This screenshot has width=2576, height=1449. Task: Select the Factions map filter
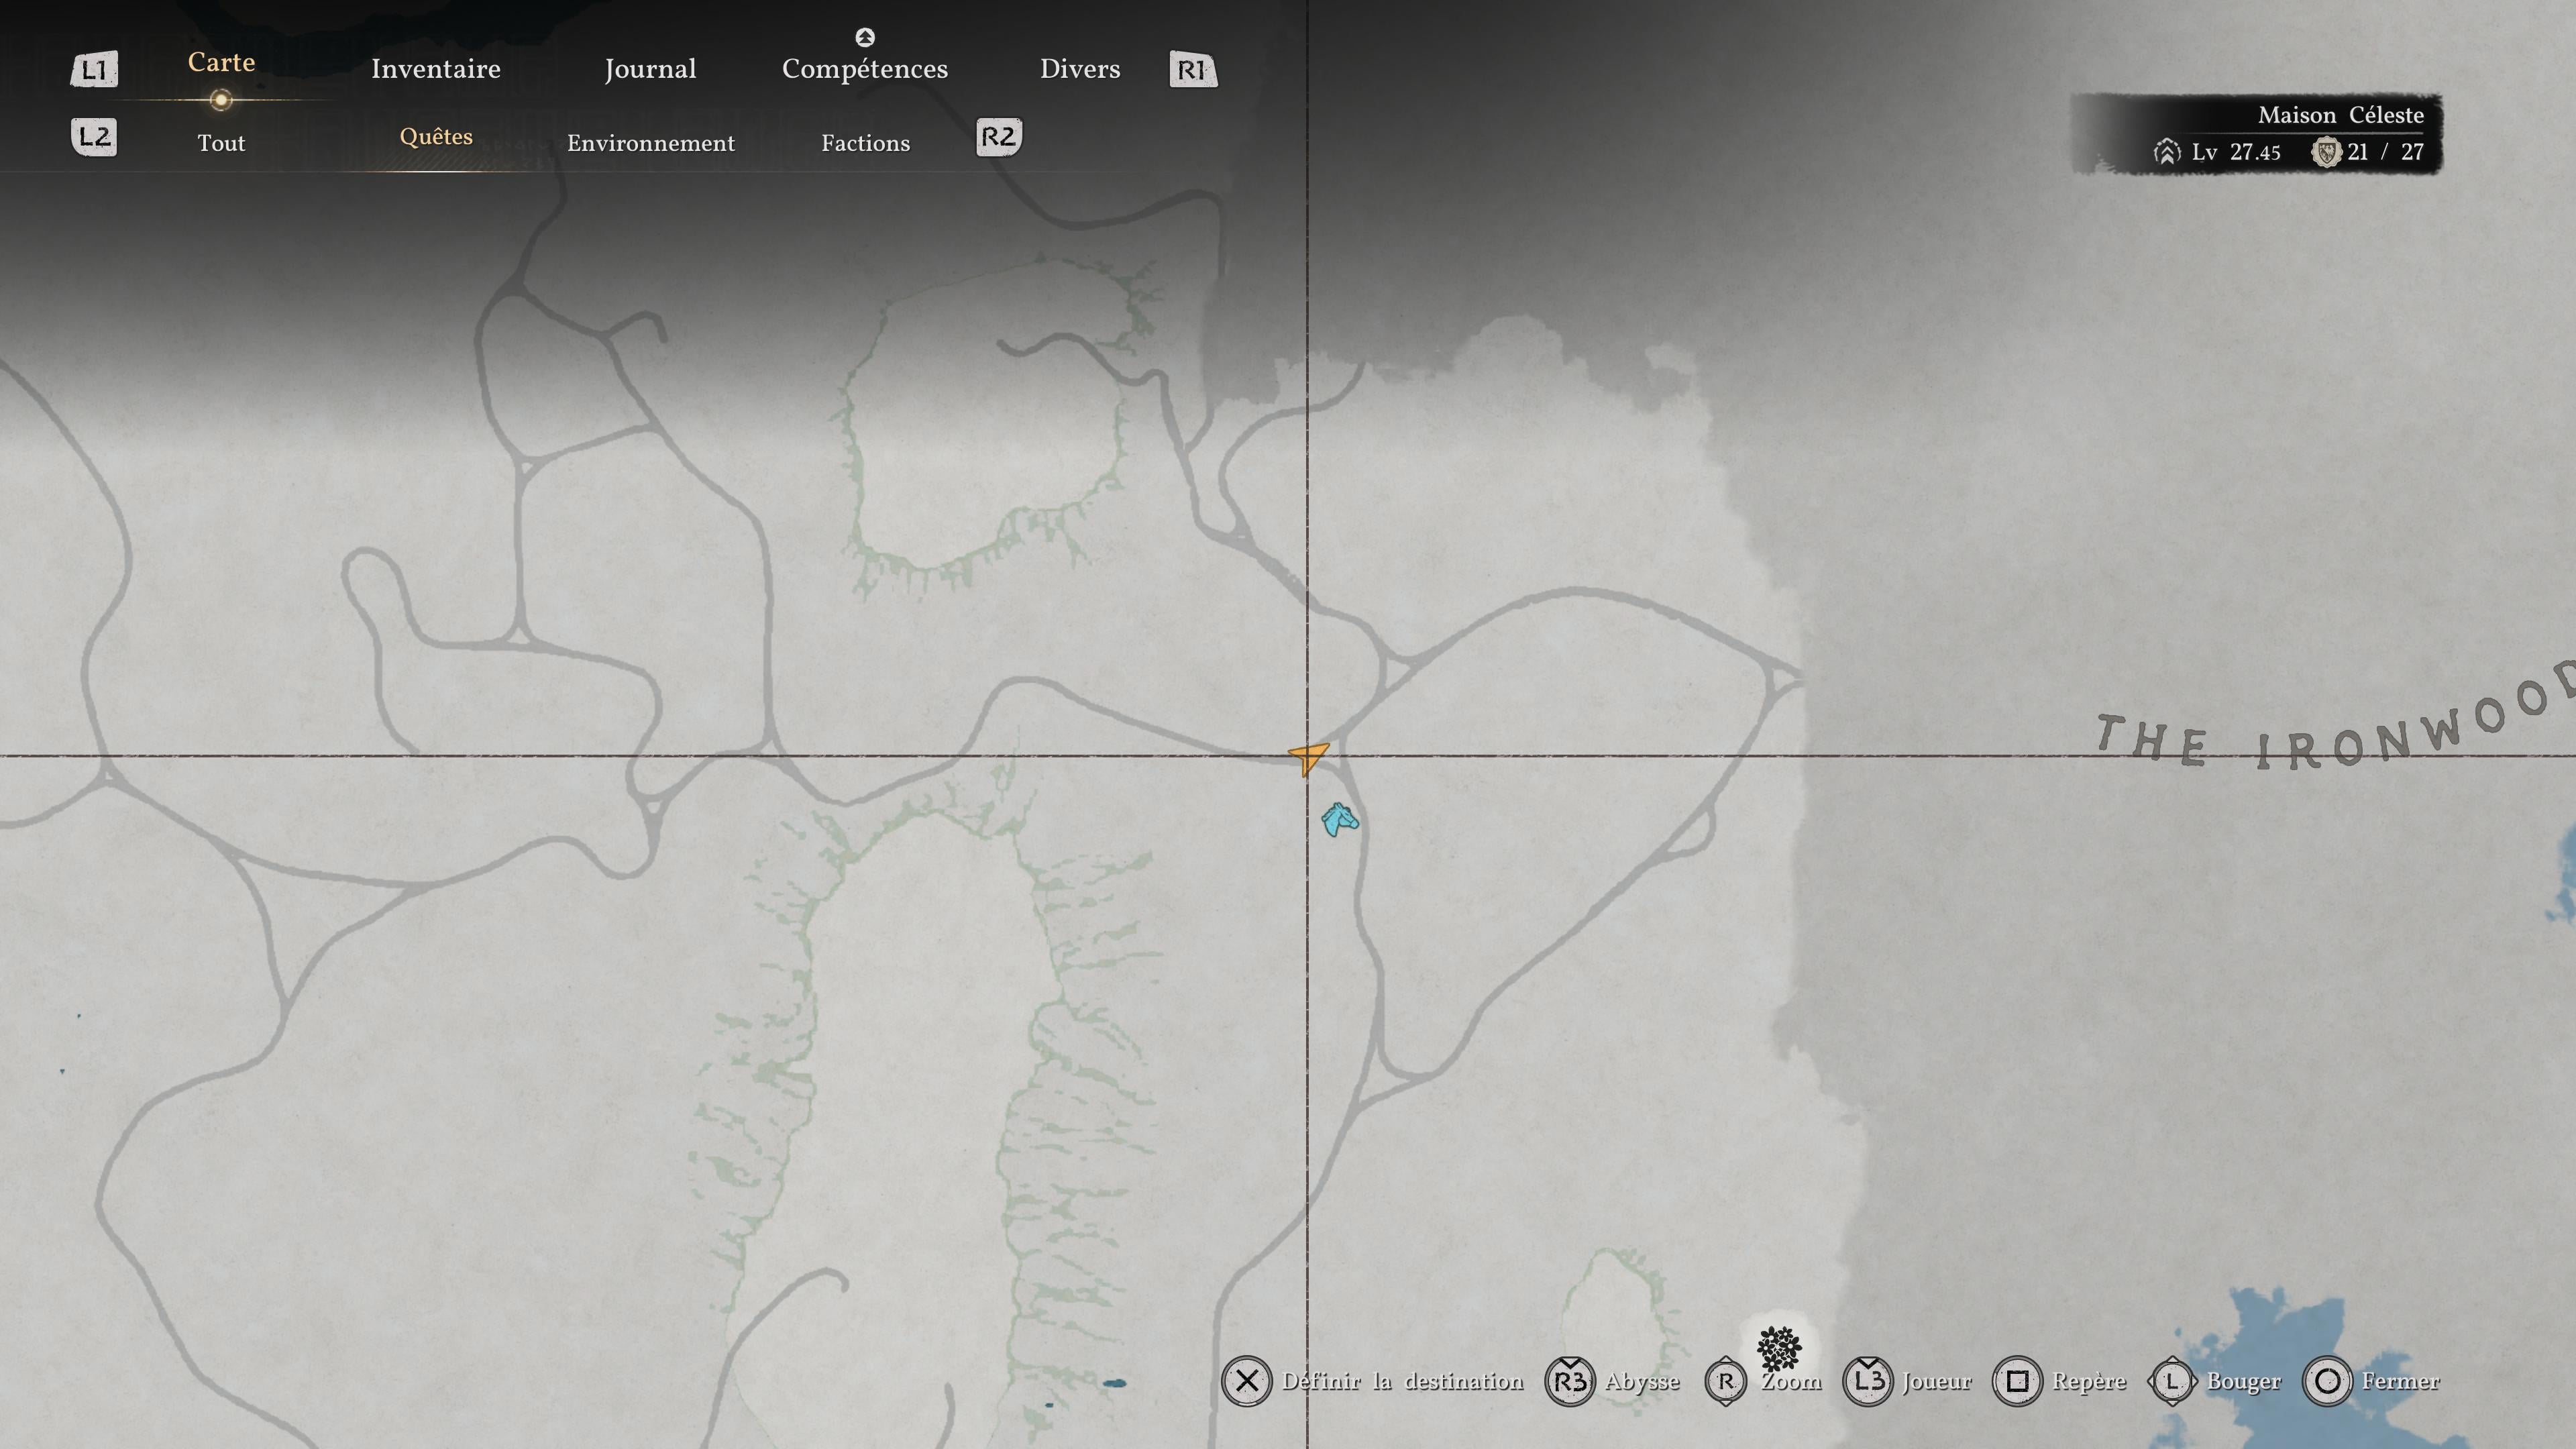866,143
